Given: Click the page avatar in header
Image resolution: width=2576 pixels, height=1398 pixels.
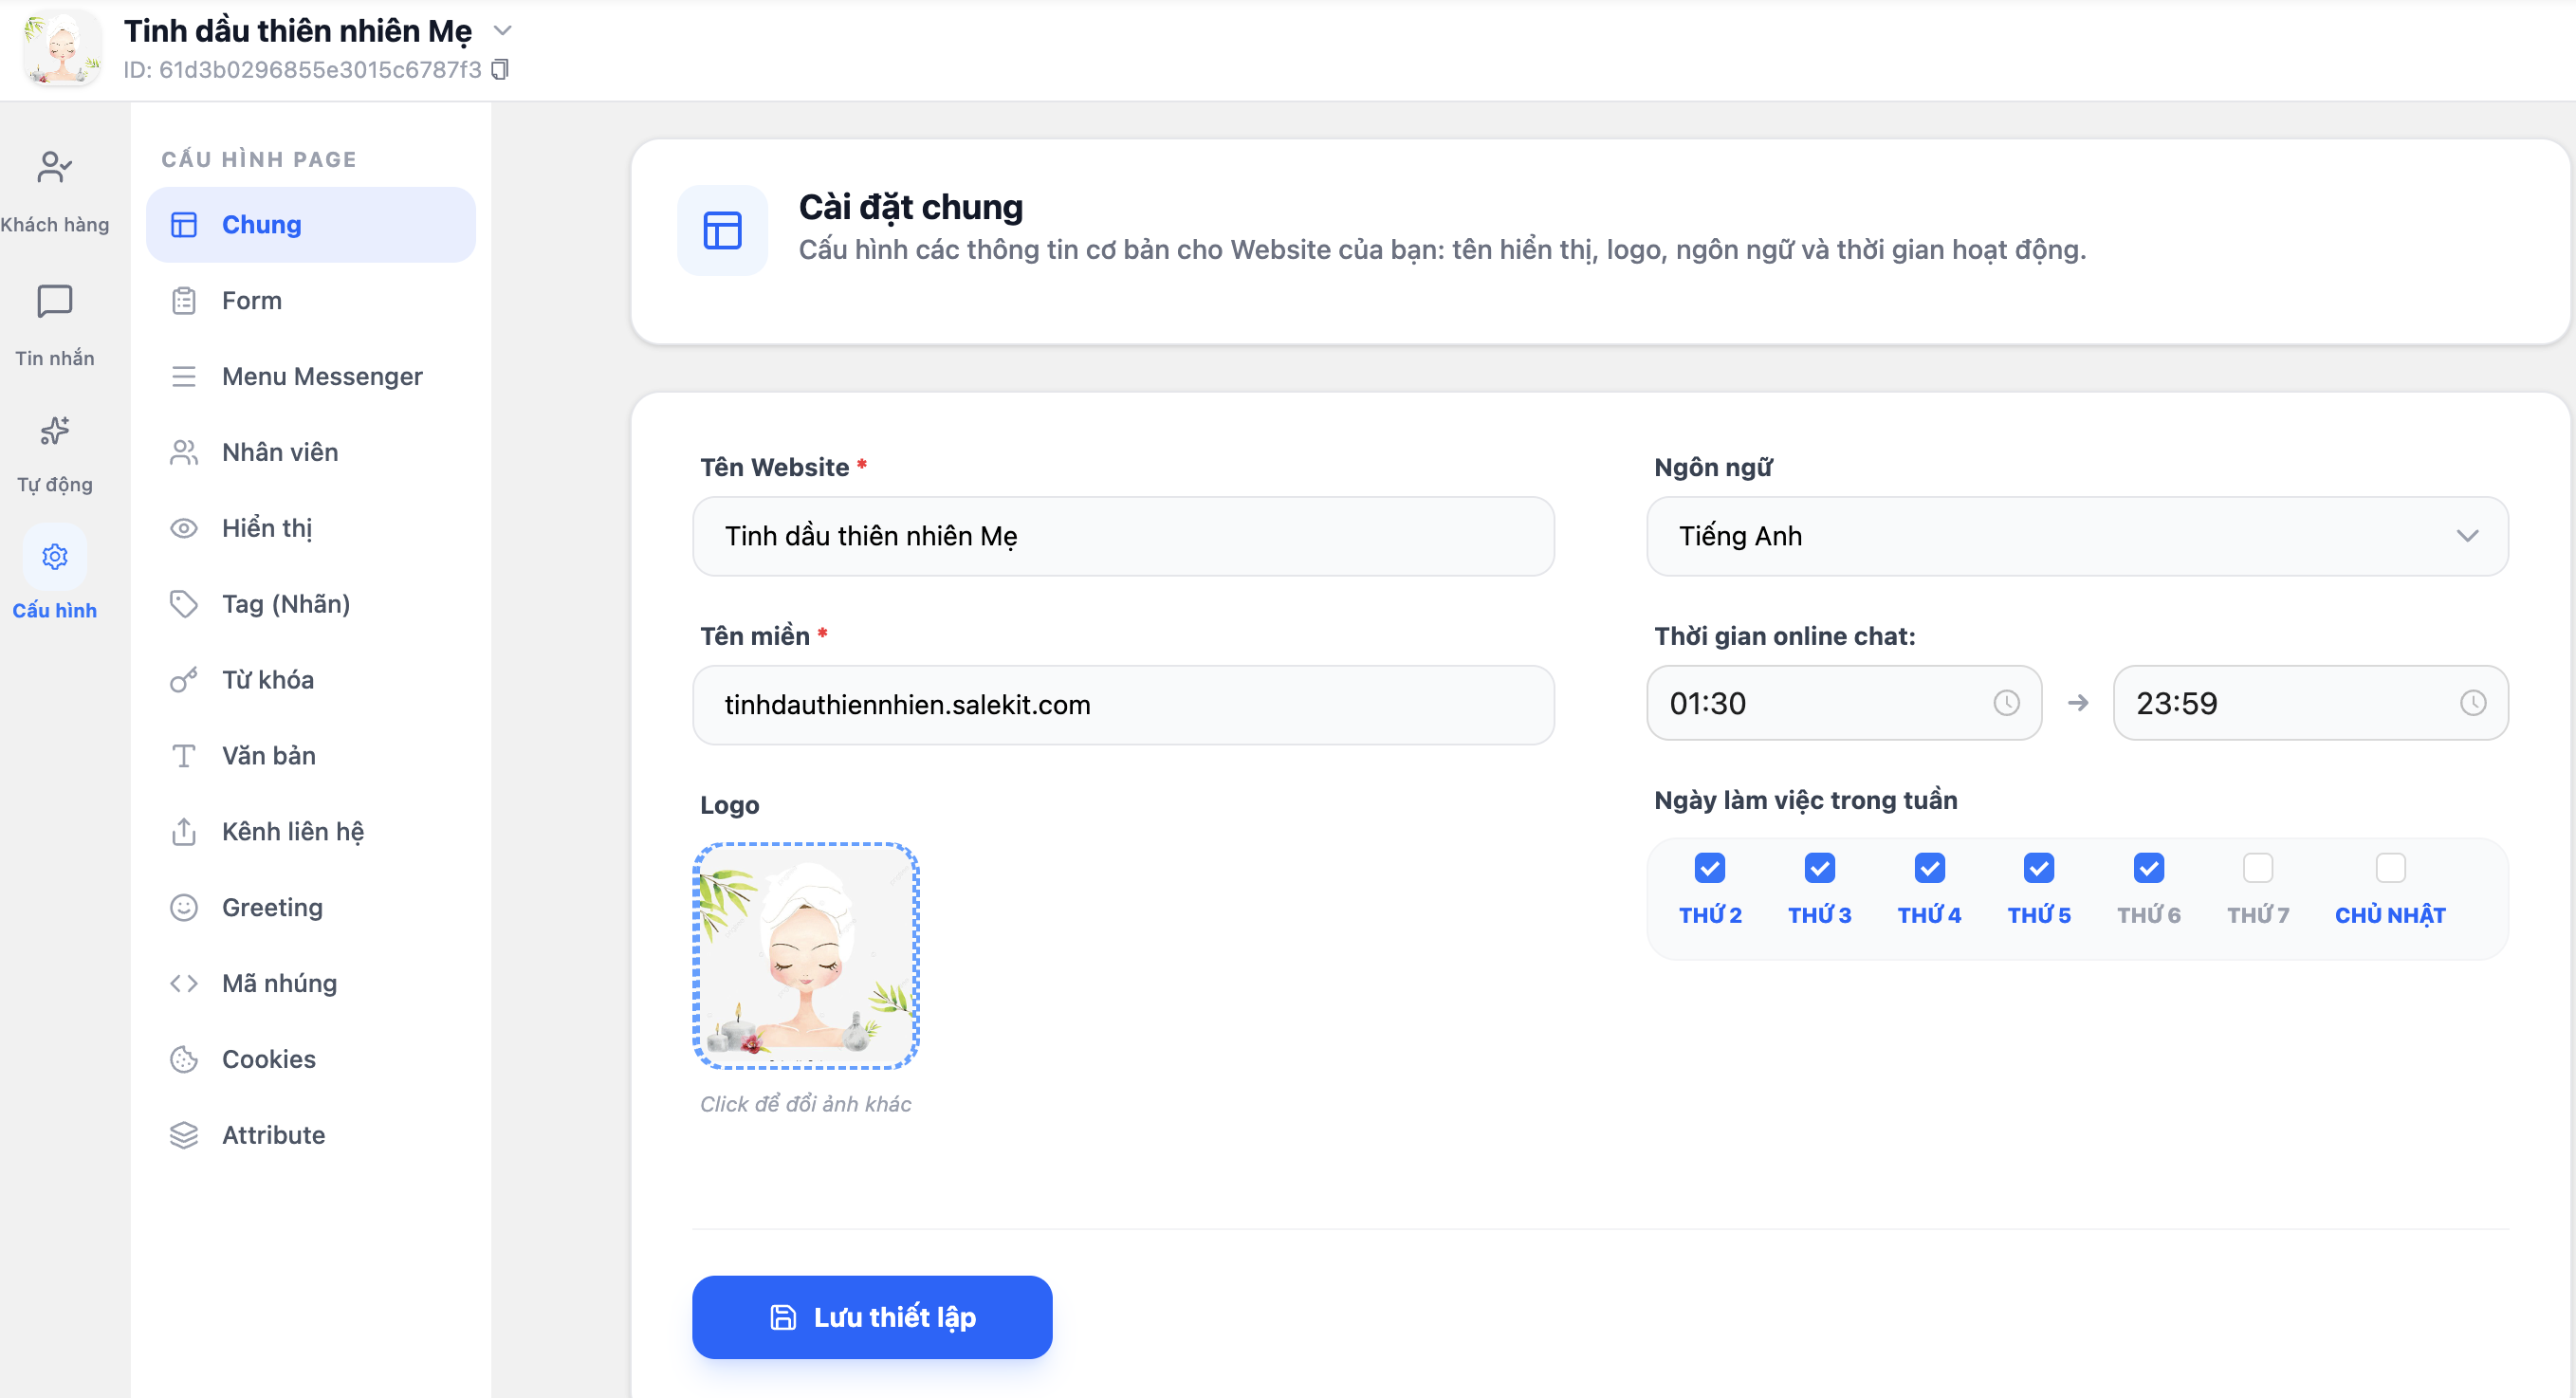Looking at the screenshot, I should pyautogui.click(x=62, y=48).
